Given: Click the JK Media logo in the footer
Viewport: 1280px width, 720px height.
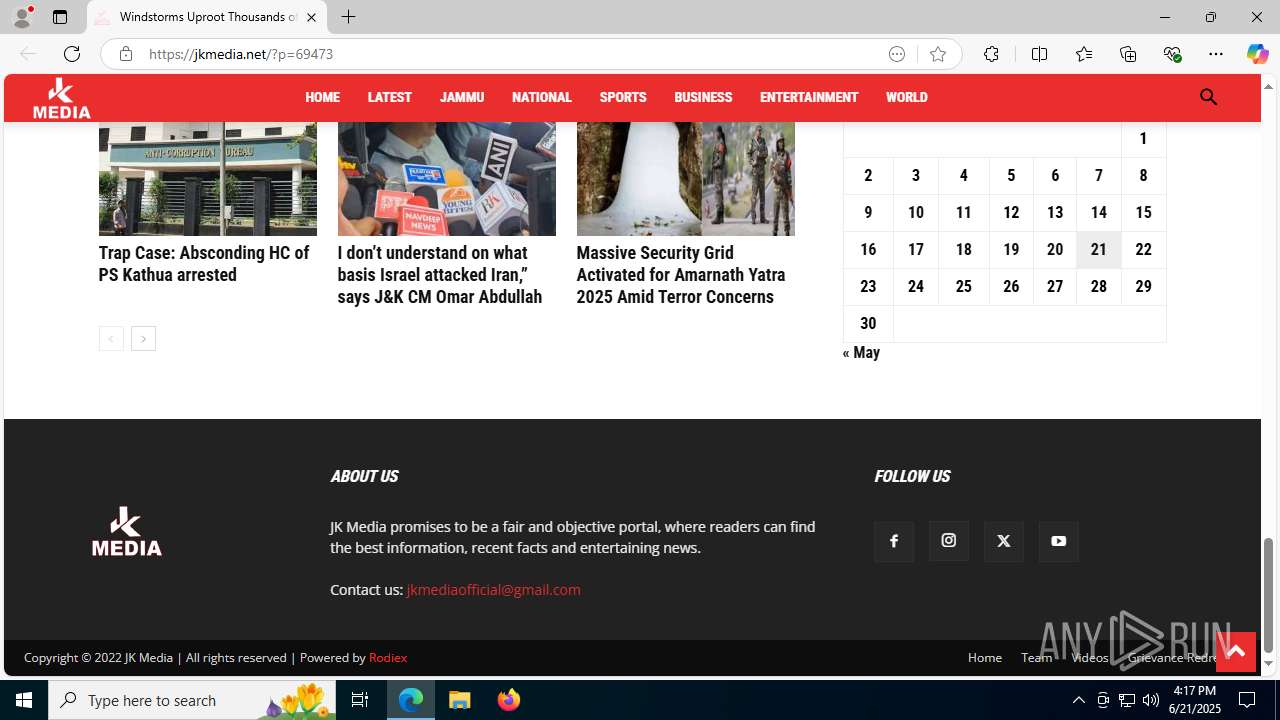Looking at the screenshot, I should coord(127,531).
